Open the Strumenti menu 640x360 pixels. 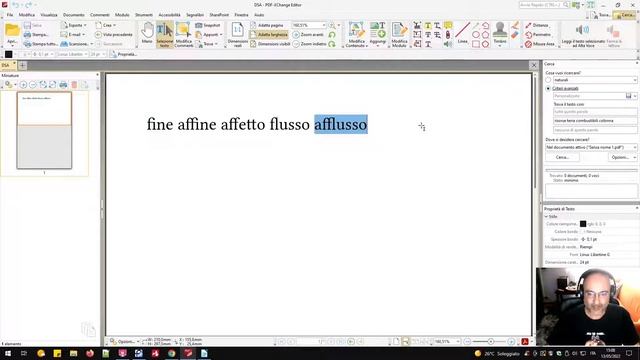[x=144, y=15]
